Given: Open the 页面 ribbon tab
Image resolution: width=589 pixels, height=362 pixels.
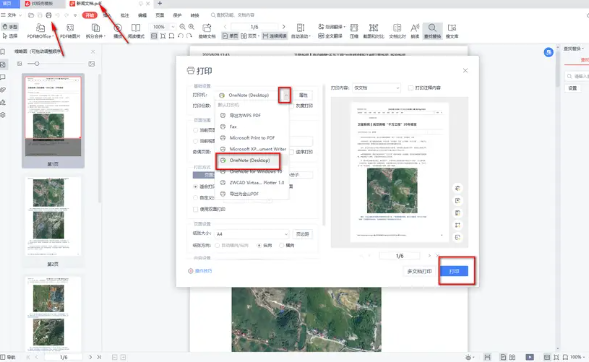Looking at the screenshot, I should point(160,15).
